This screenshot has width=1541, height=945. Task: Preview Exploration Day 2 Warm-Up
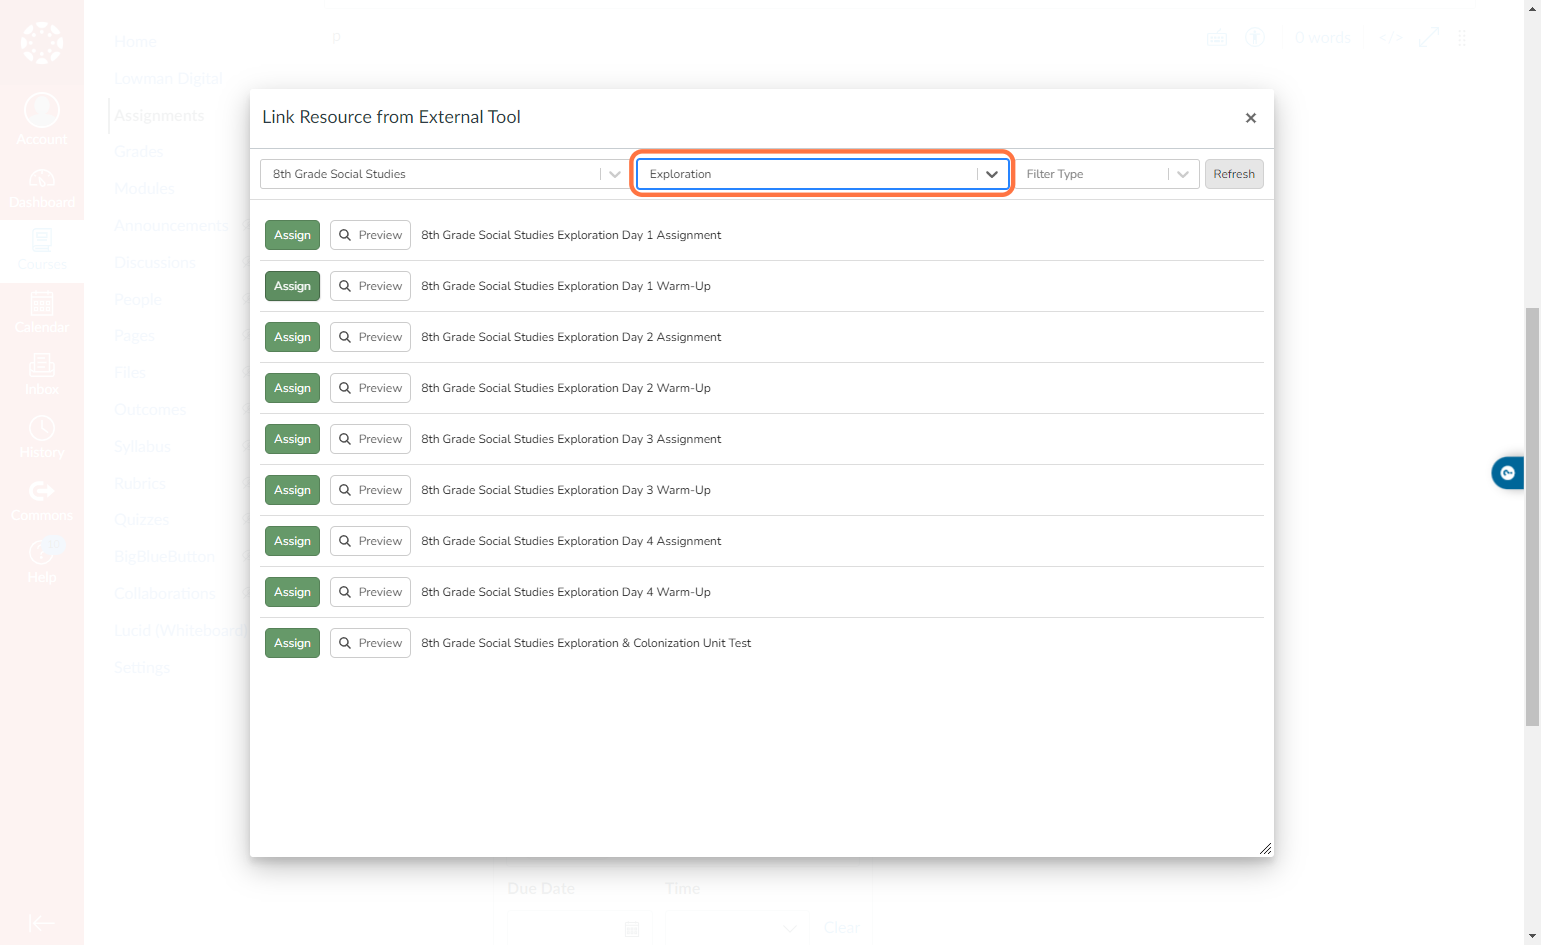(370, 388)
